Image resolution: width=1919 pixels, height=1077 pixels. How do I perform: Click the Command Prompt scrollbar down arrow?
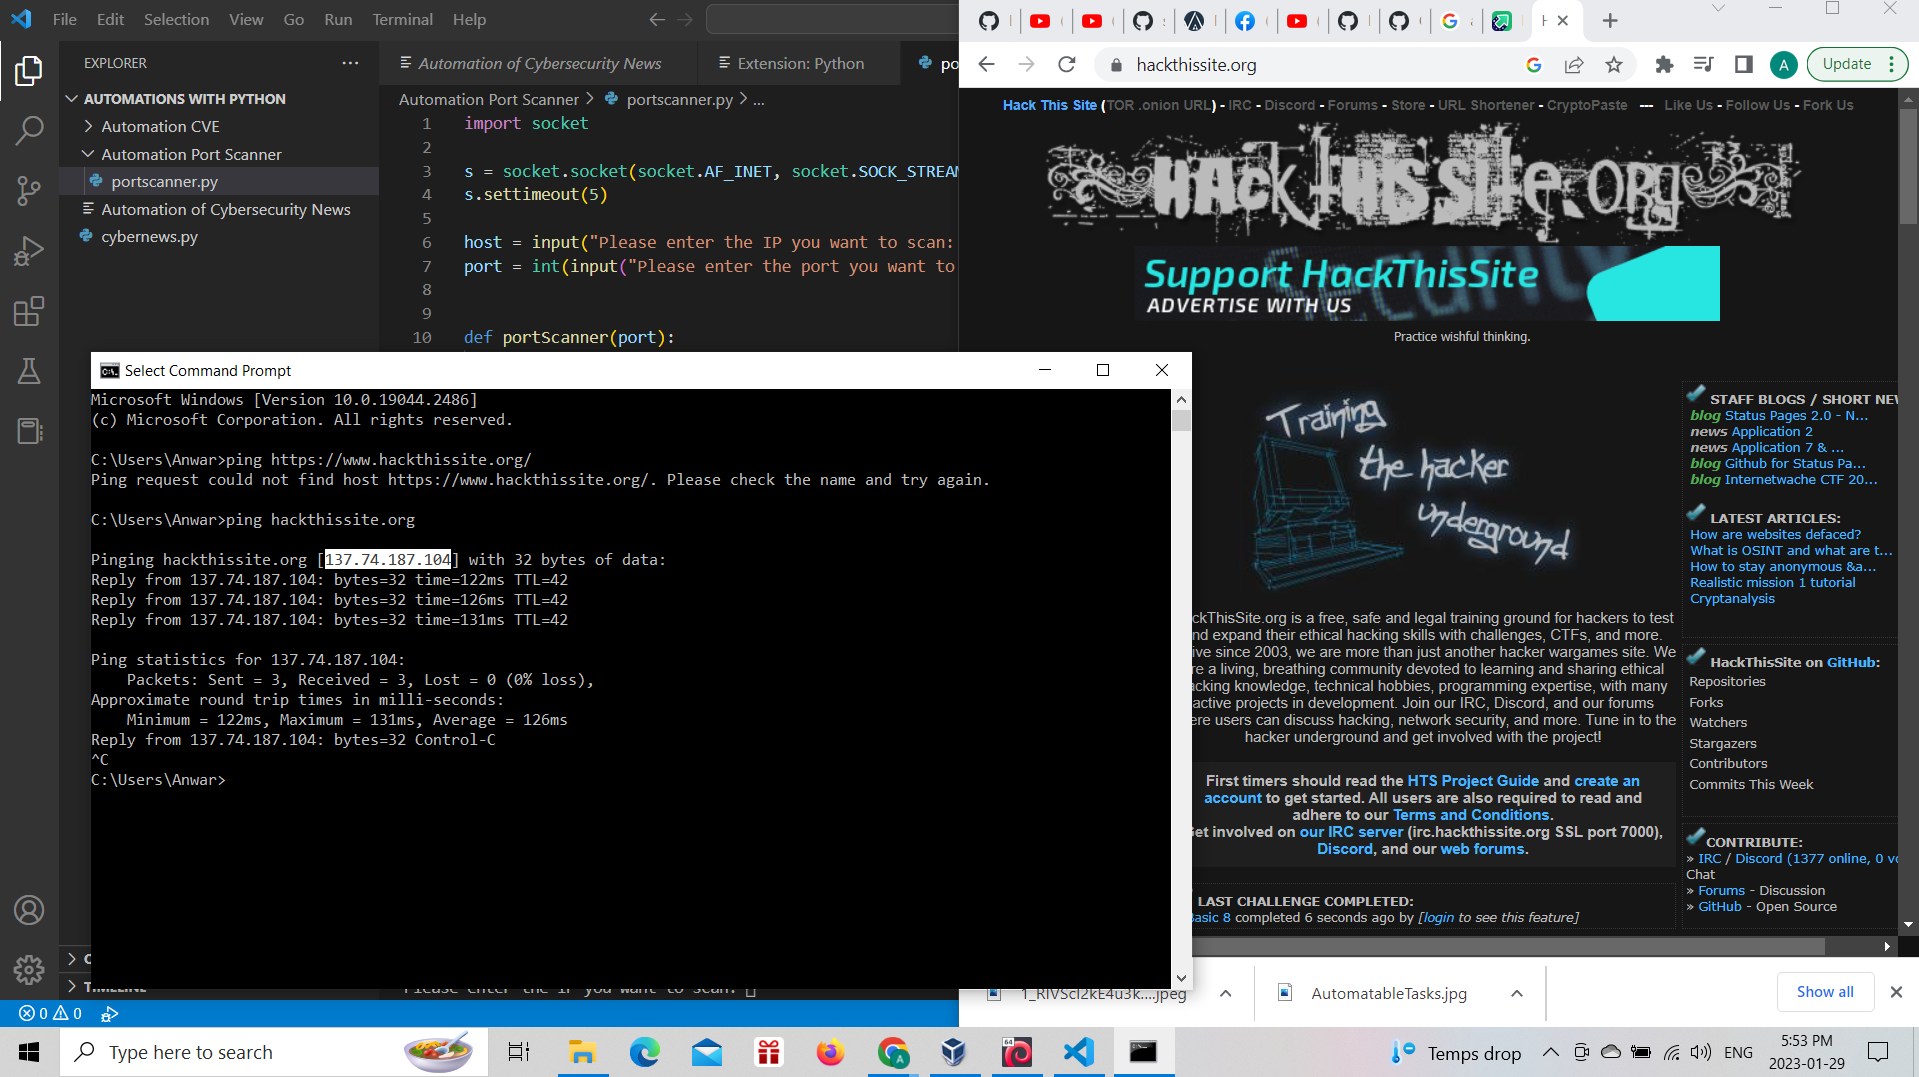click(1181, 978)
